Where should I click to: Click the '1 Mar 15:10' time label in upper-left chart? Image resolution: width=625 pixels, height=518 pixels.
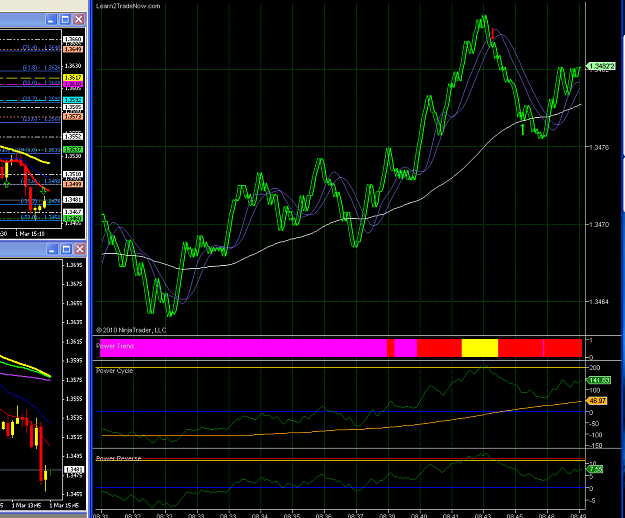(x=30, y=234)
